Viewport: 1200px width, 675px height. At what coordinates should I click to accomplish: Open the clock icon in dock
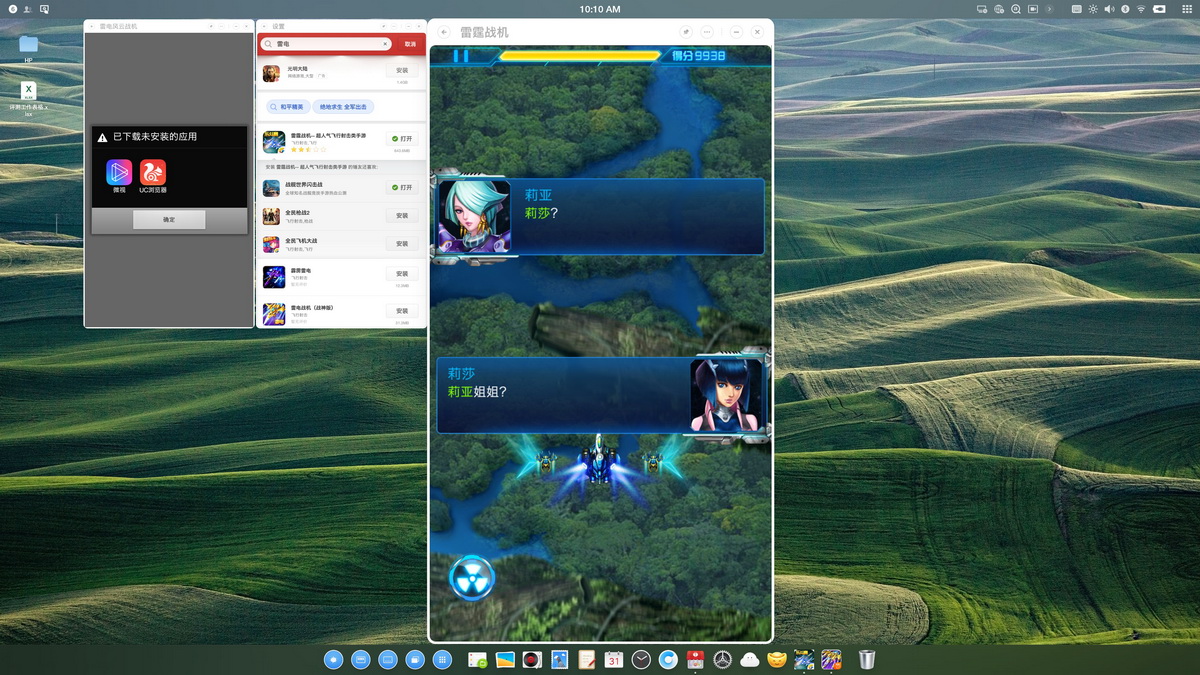[641, 660]
